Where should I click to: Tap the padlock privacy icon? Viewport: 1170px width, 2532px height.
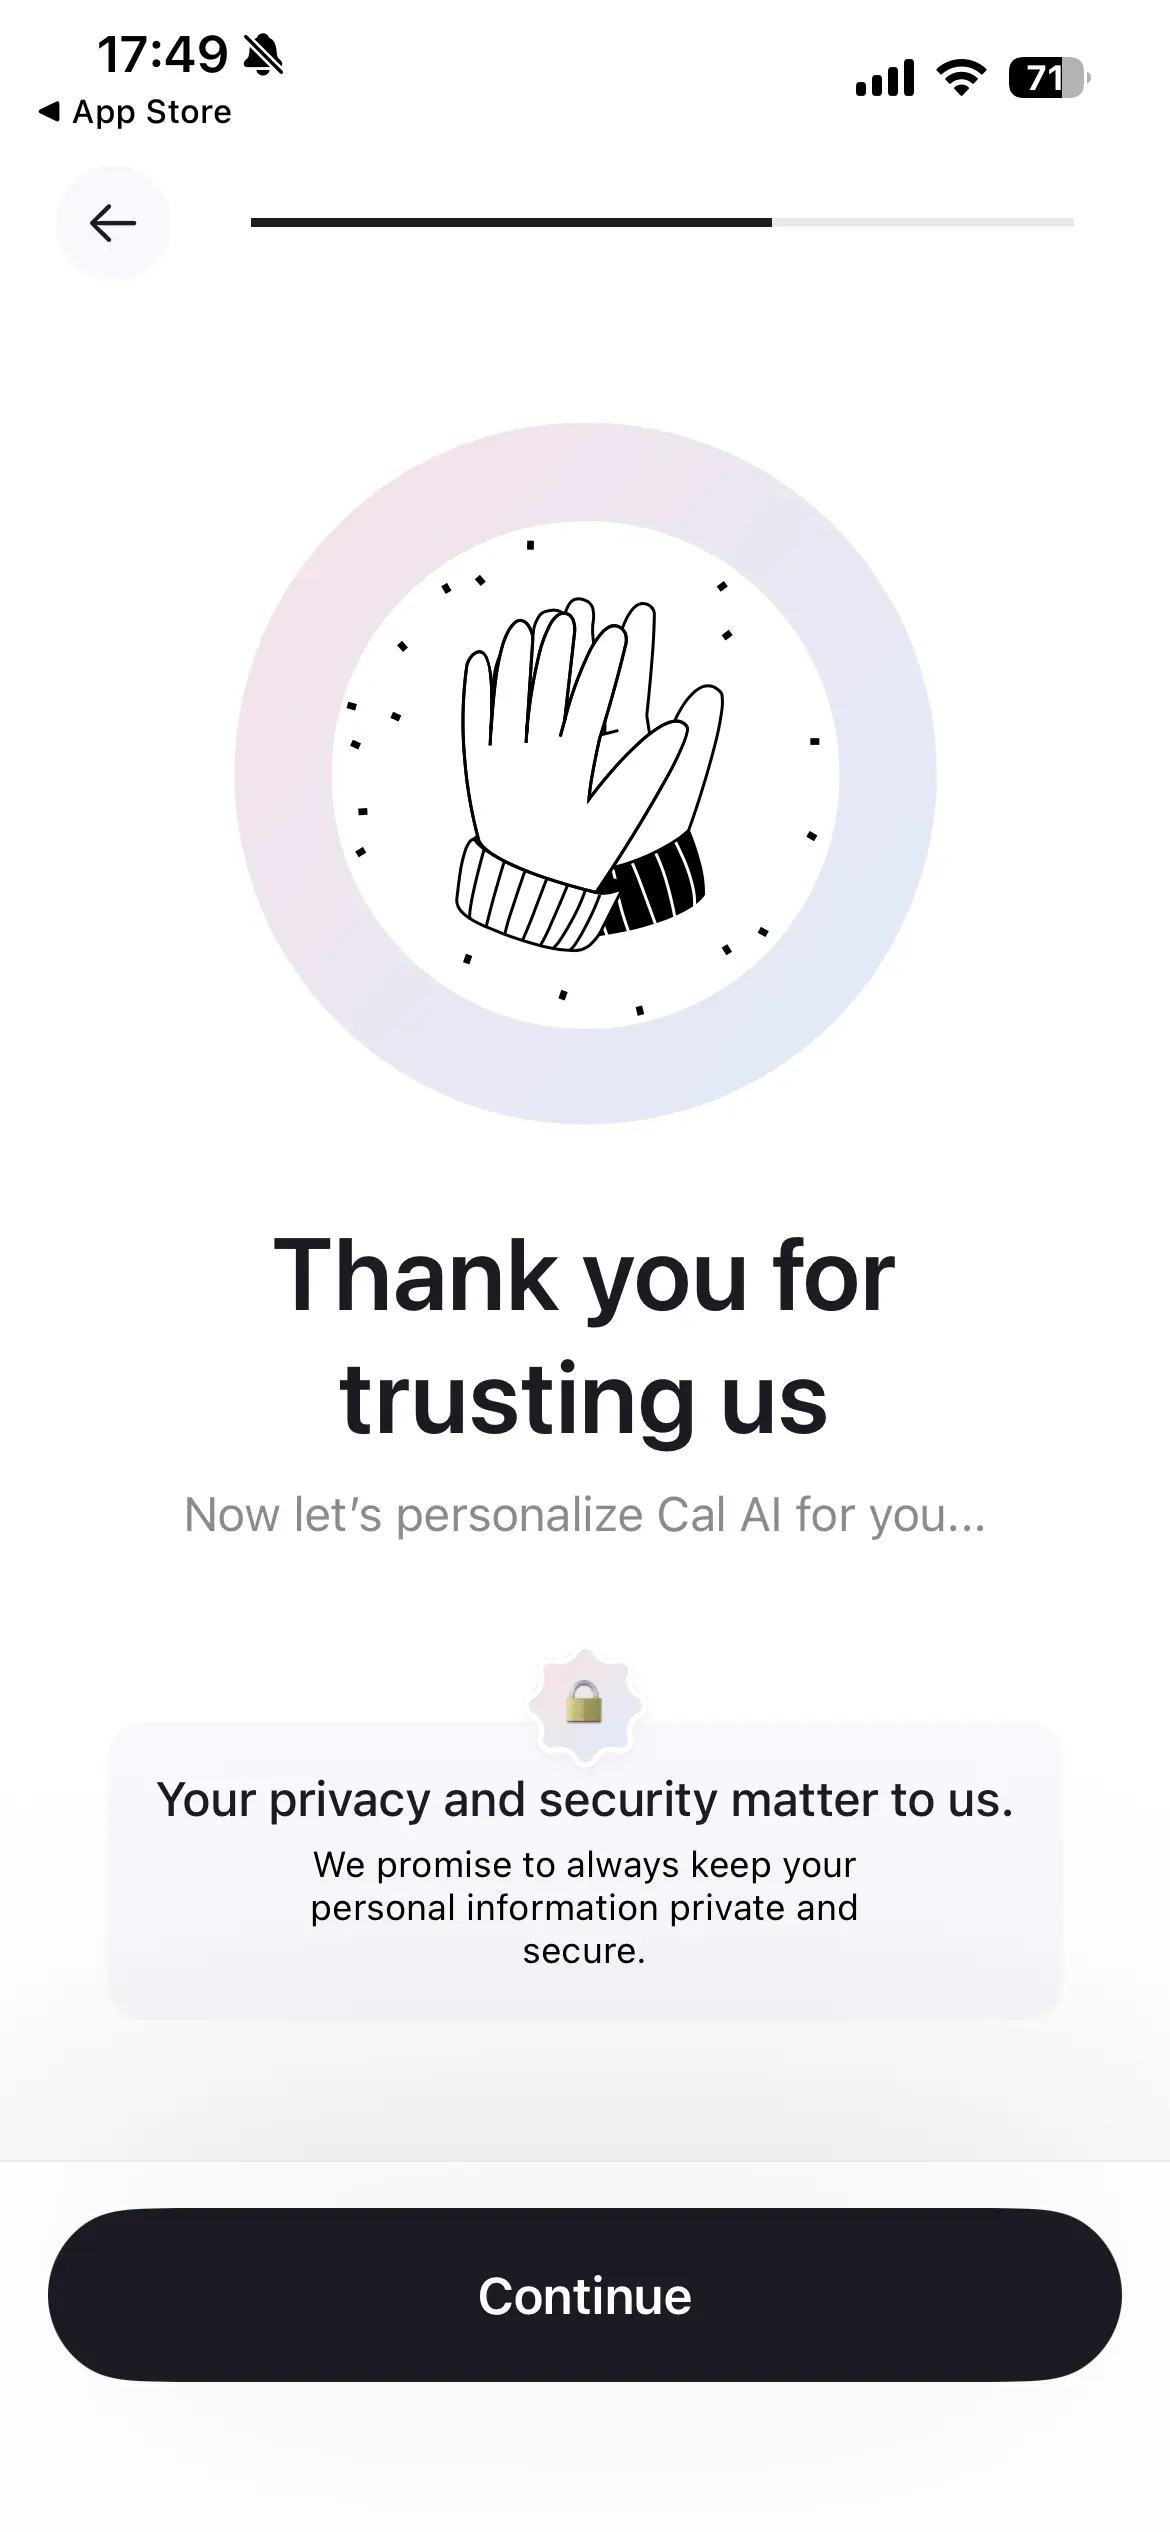click(584, 1702)
